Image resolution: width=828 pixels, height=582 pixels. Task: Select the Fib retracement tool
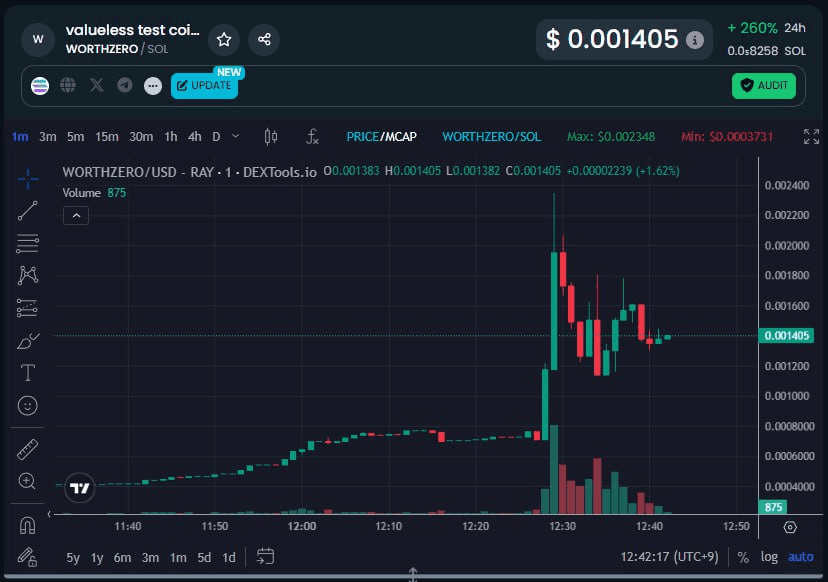pyautogui.click(x=27, y=243)
